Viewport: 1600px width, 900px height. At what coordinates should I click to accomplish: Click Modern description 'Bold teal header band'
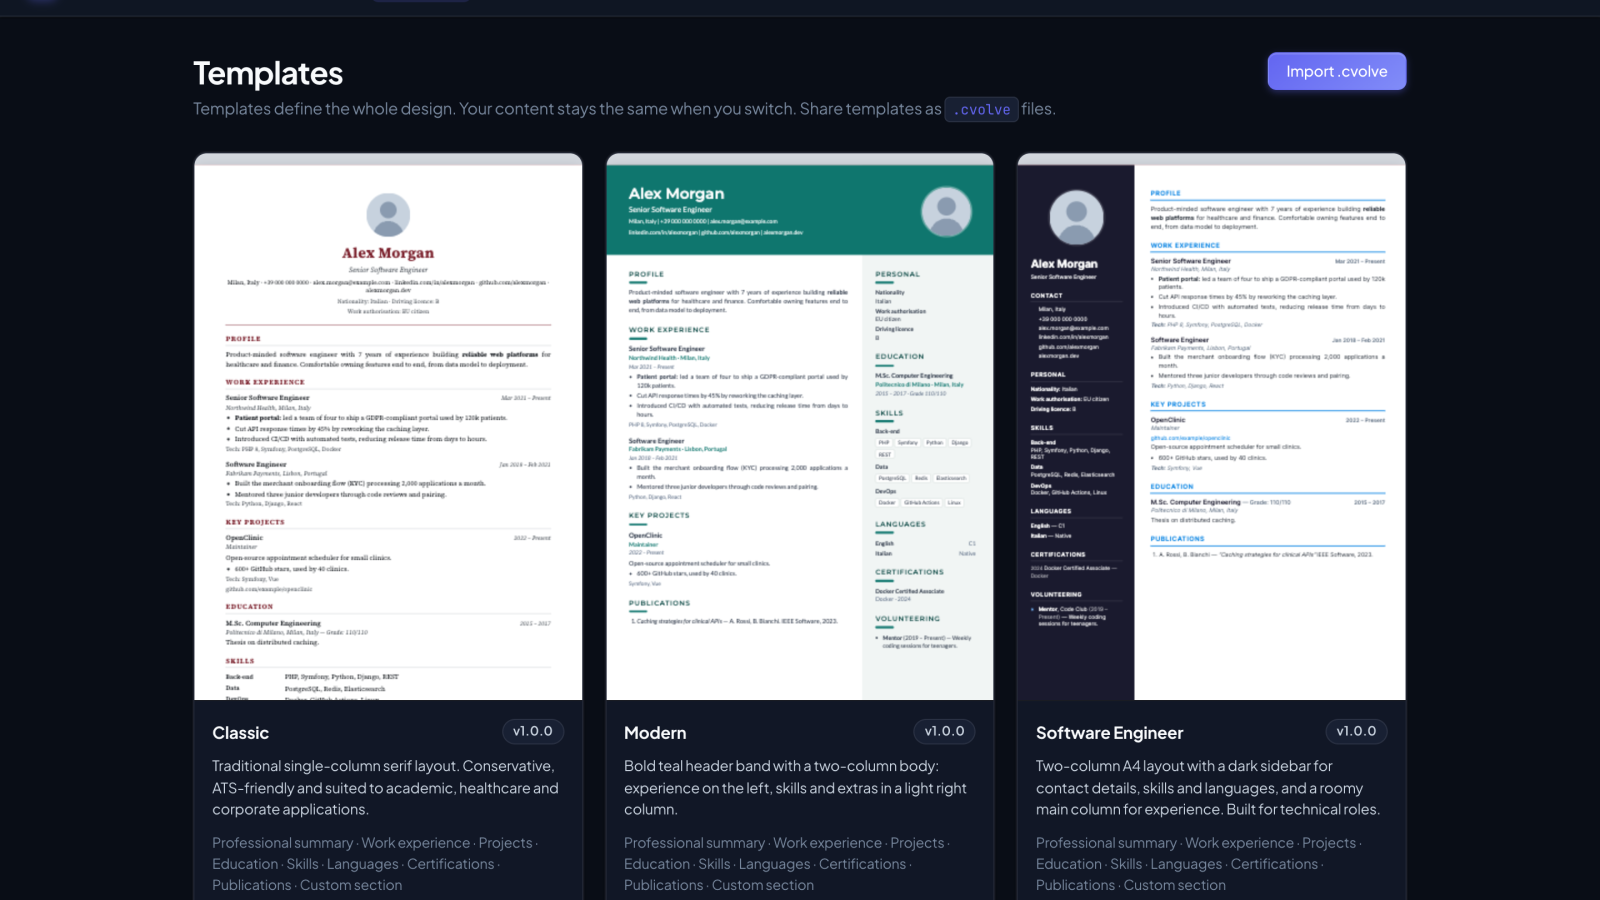tap(796, 788)
